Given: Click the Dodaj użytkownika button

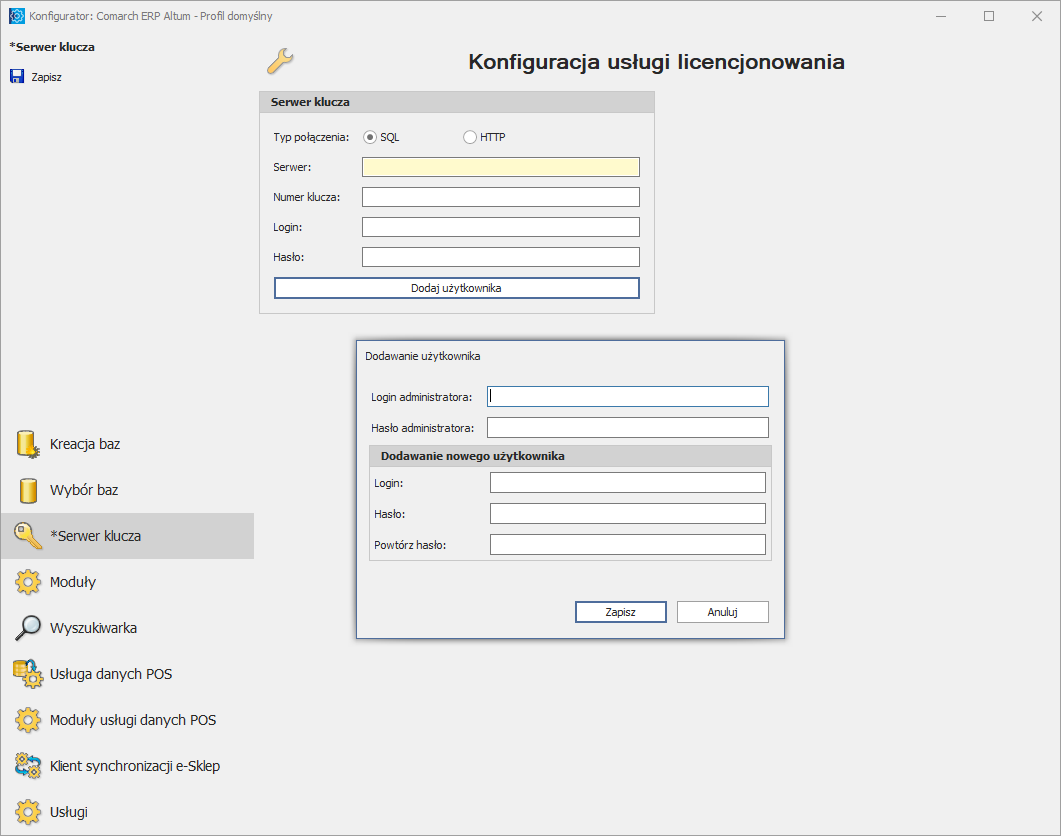Looking at the screenshot, I should click(457, 288).
